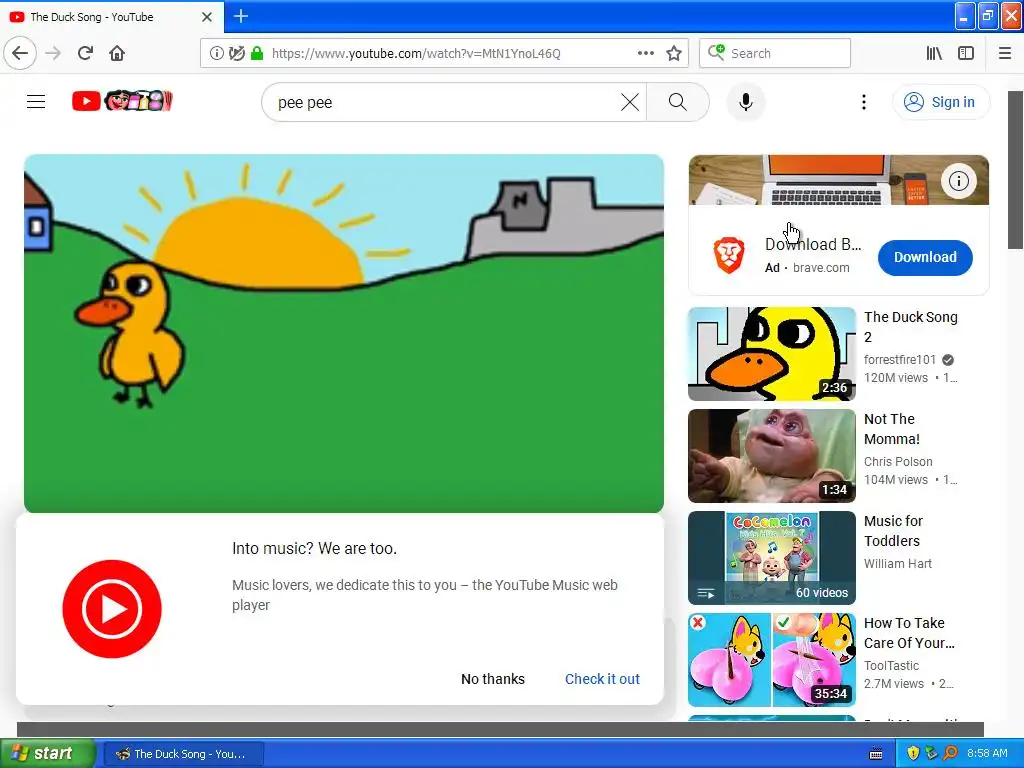Click The Duck Song taskbar button
Viewport: 1024px width, 768px height.
[x=184, y=754]
